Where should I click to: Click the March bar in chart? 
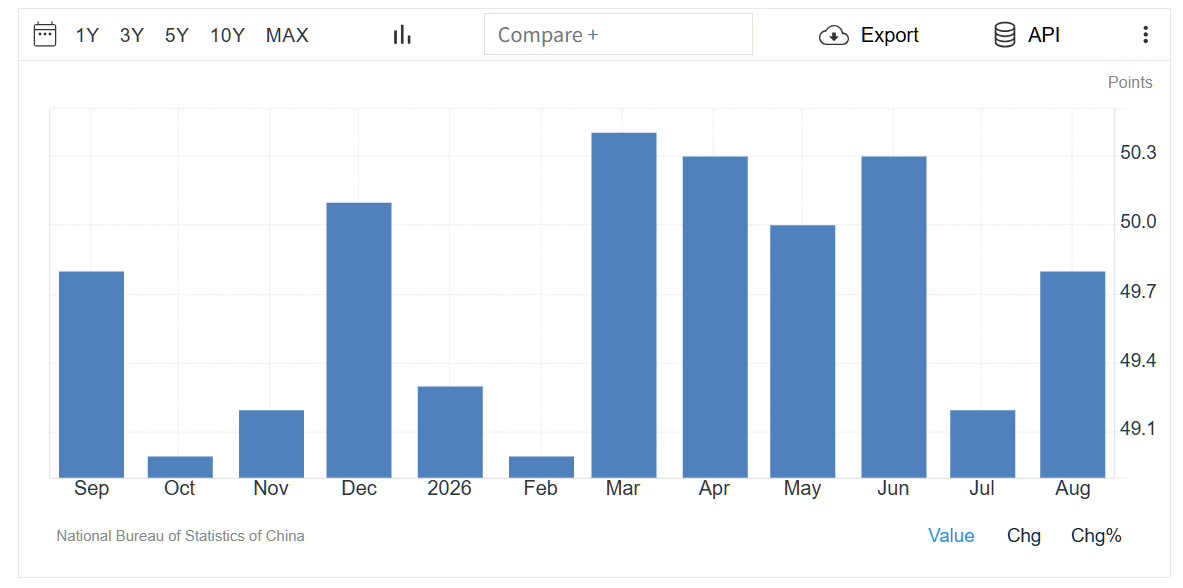point(623,305)
